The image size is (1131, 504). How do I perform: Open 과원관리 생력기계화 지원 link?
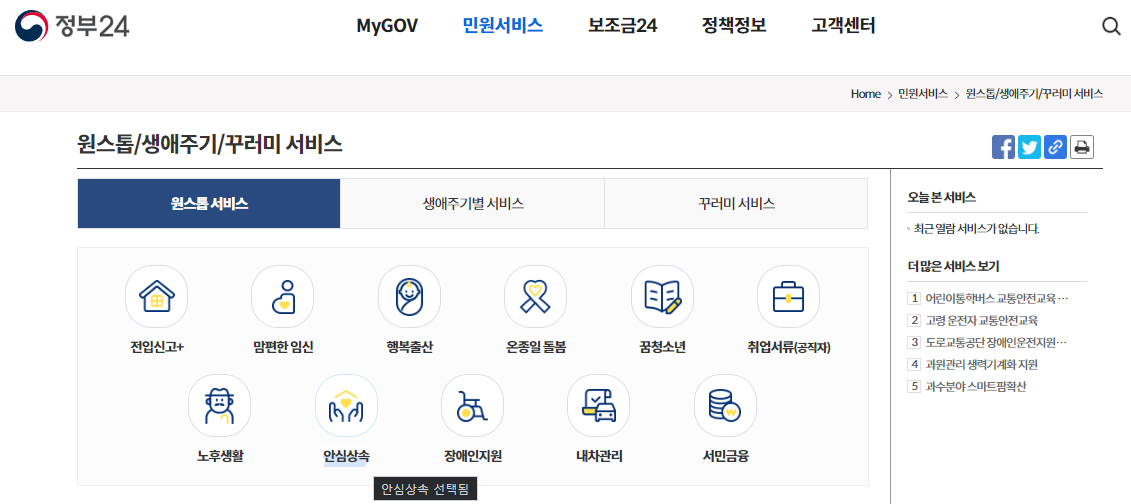coord(981,364)
